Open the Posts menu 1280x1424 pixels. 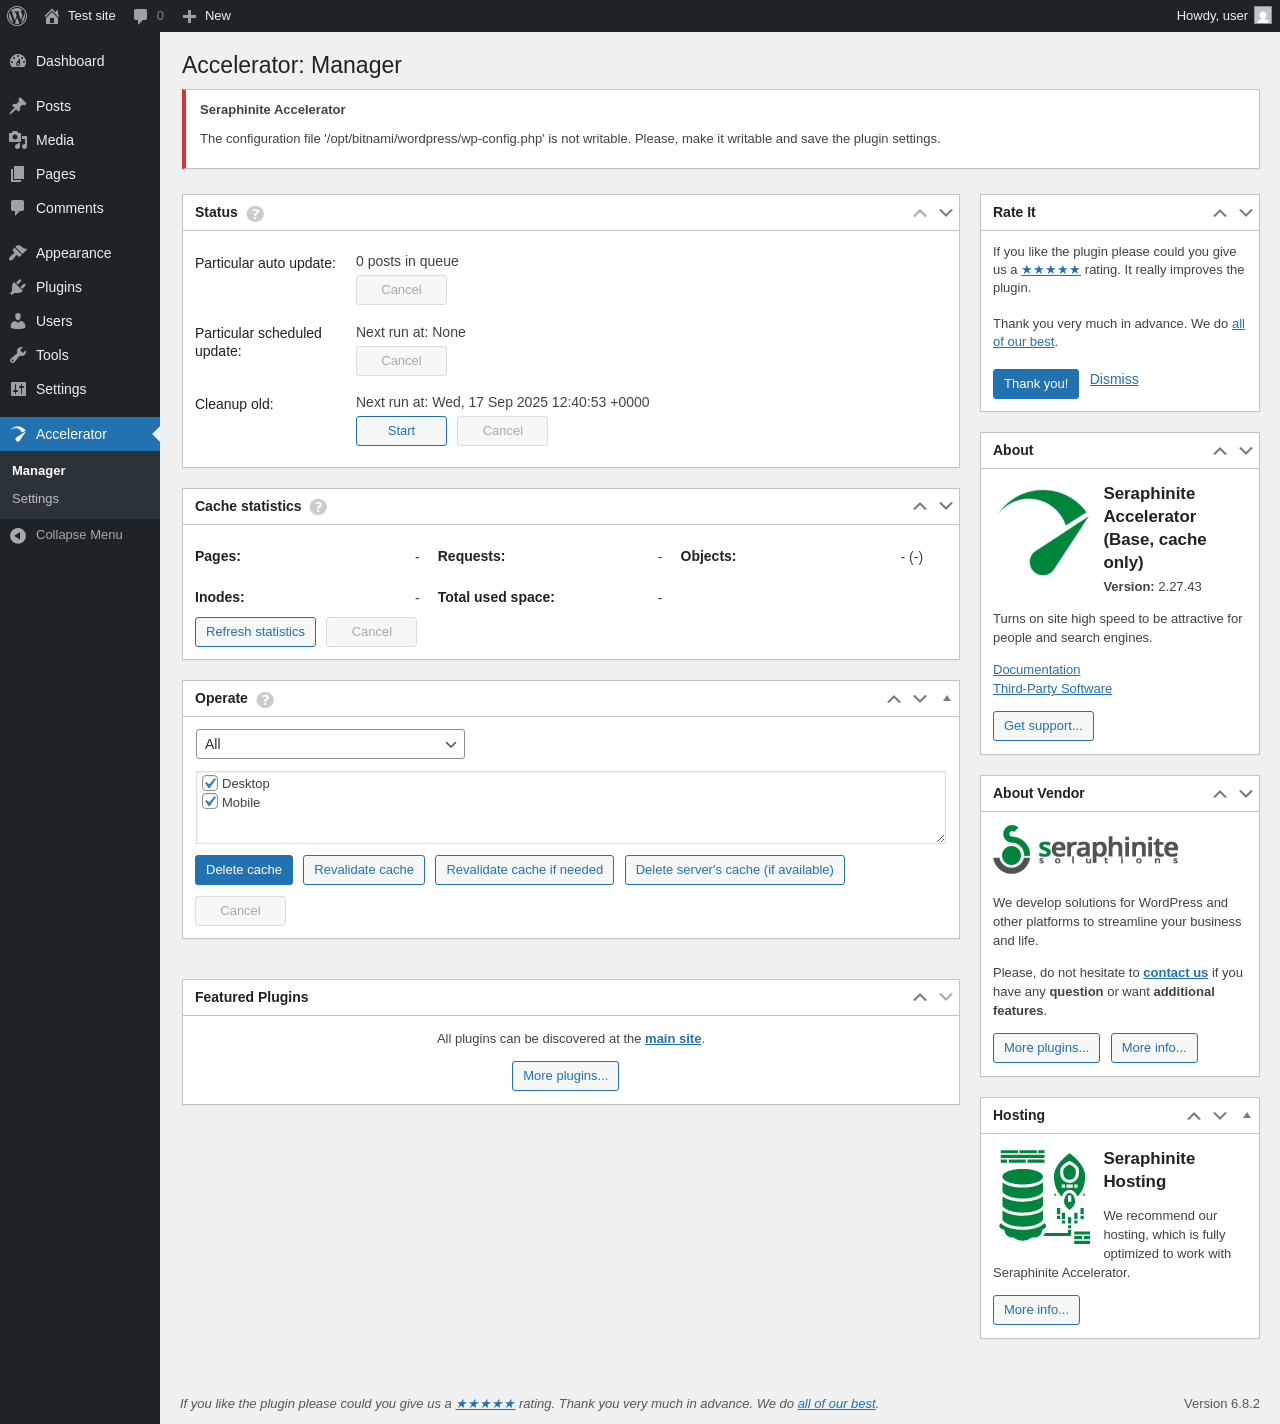(x=80, y=106)
